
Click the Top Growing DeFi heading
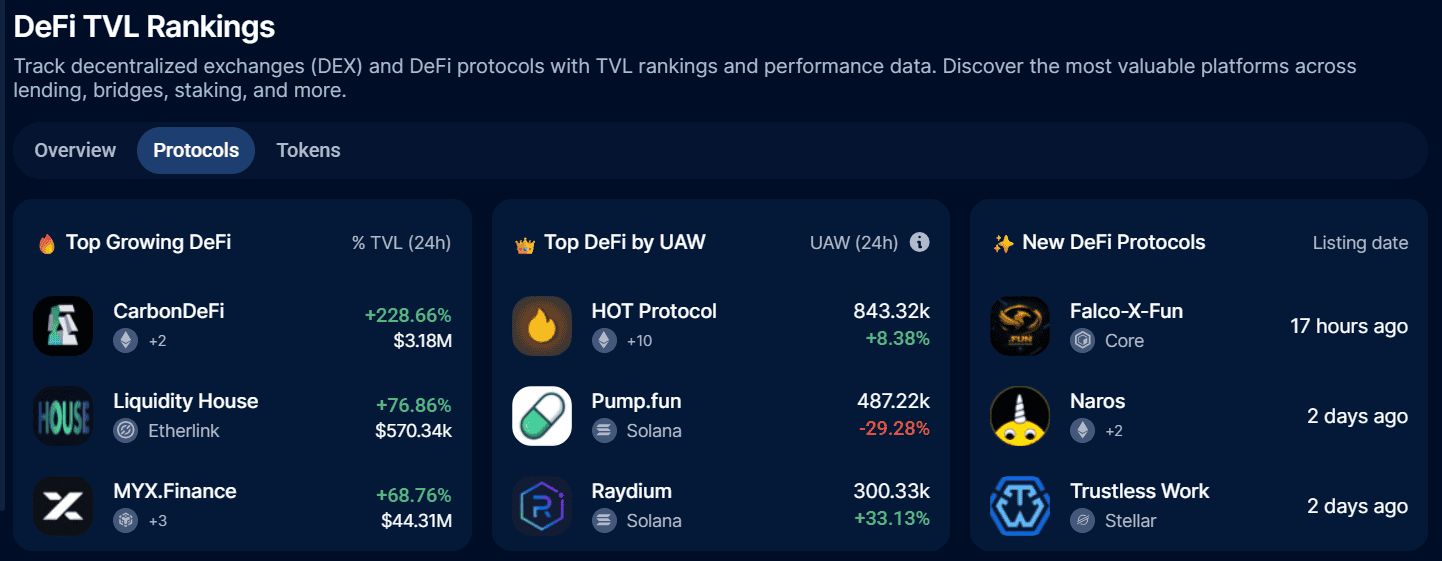click(148, 243)
